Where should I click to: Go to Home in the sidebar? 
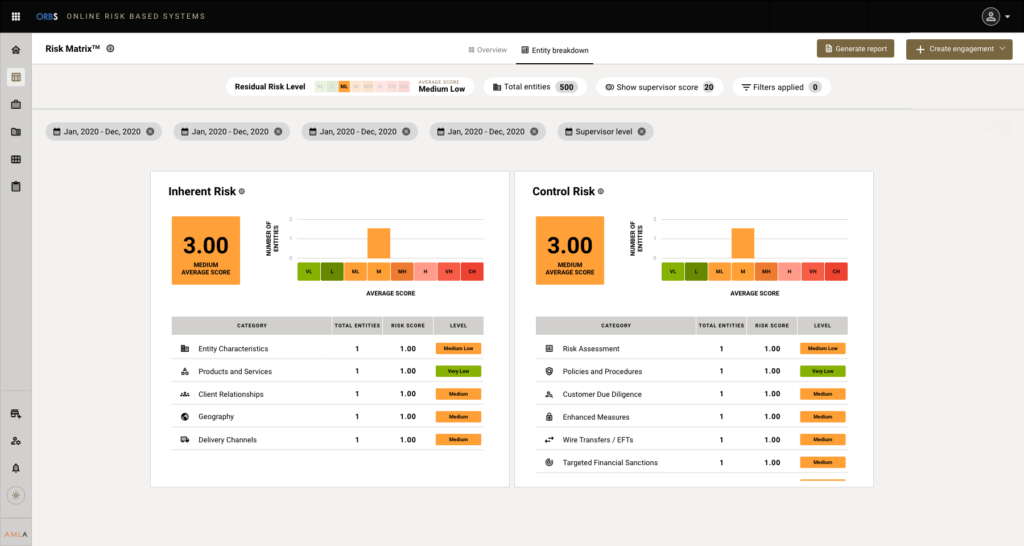pyautogui.click(x=16, y=50)
